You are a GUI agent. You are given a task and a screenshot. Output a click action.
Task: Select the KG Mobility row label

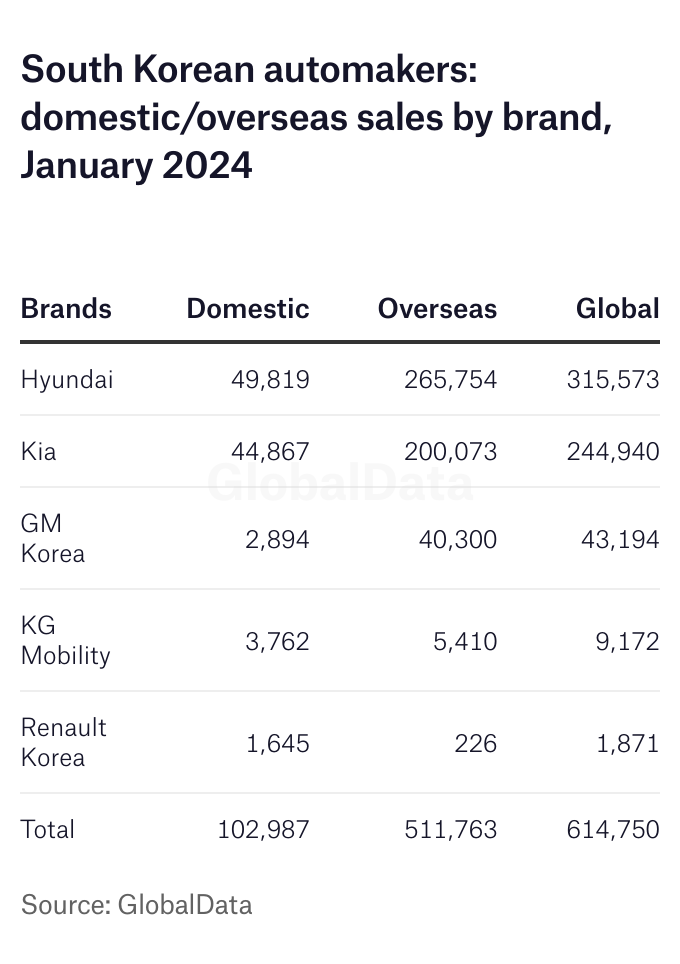(x=65, y=641)
